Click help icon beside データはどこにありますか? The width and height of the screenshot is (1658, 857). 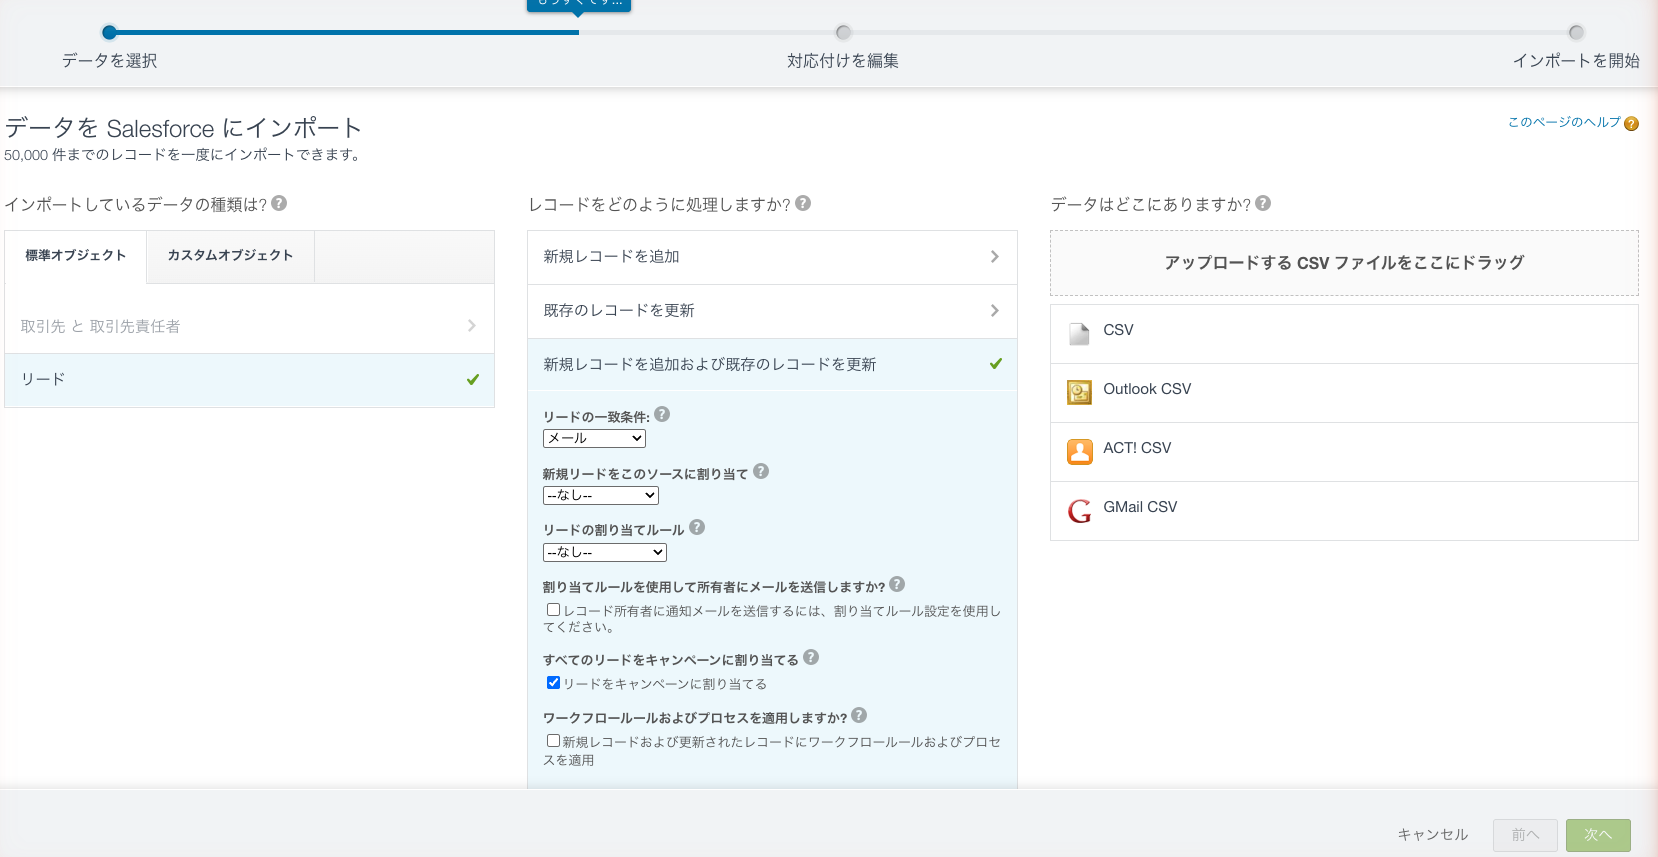click(x=1263, y=203)
